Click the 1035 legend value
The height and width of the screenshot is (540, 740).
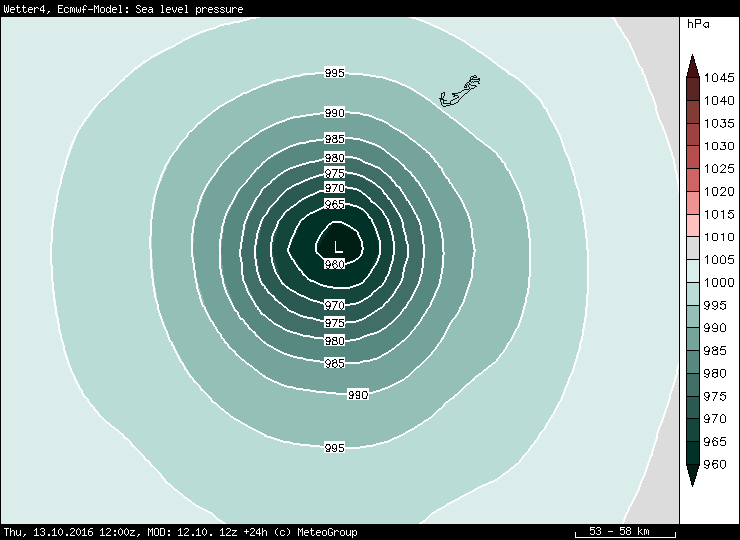[719, 123]
